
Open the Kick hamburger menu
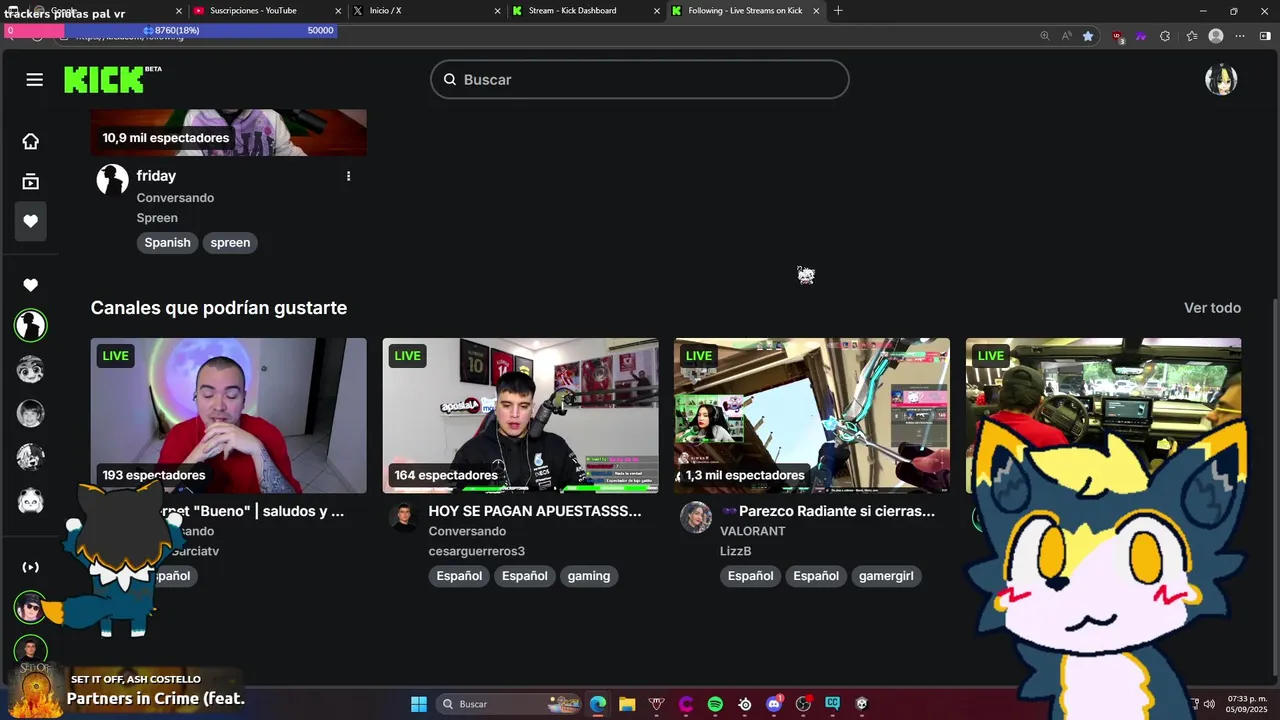(35, 79)
